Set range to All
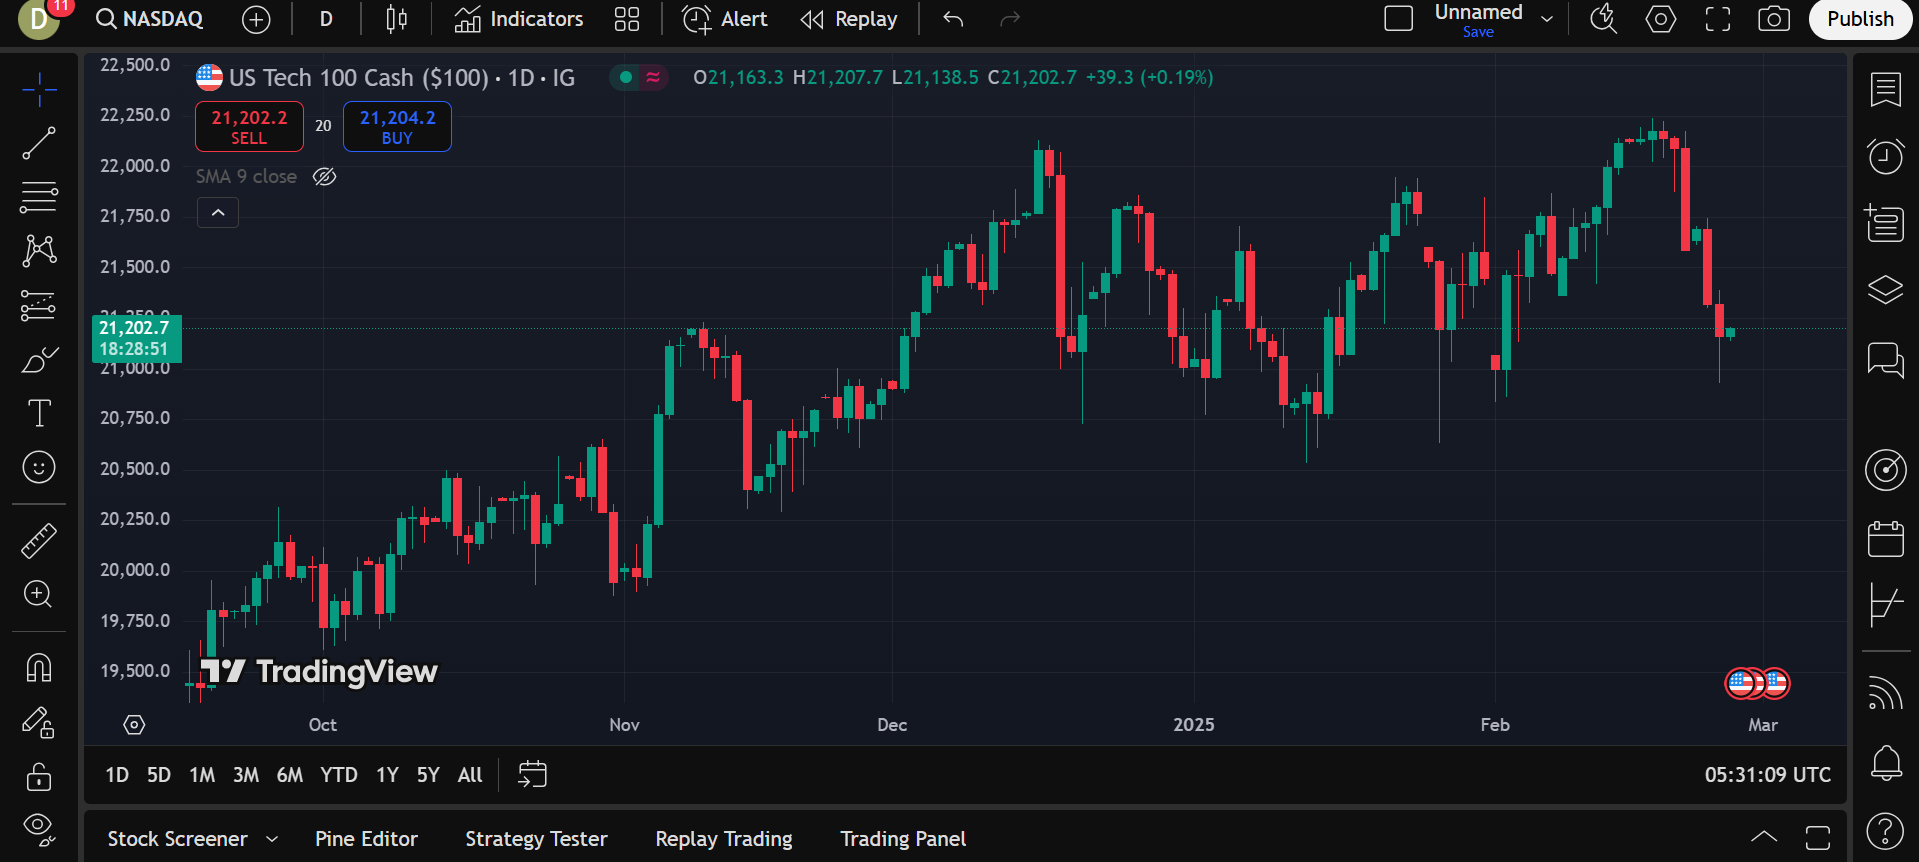 pos(470,775)
